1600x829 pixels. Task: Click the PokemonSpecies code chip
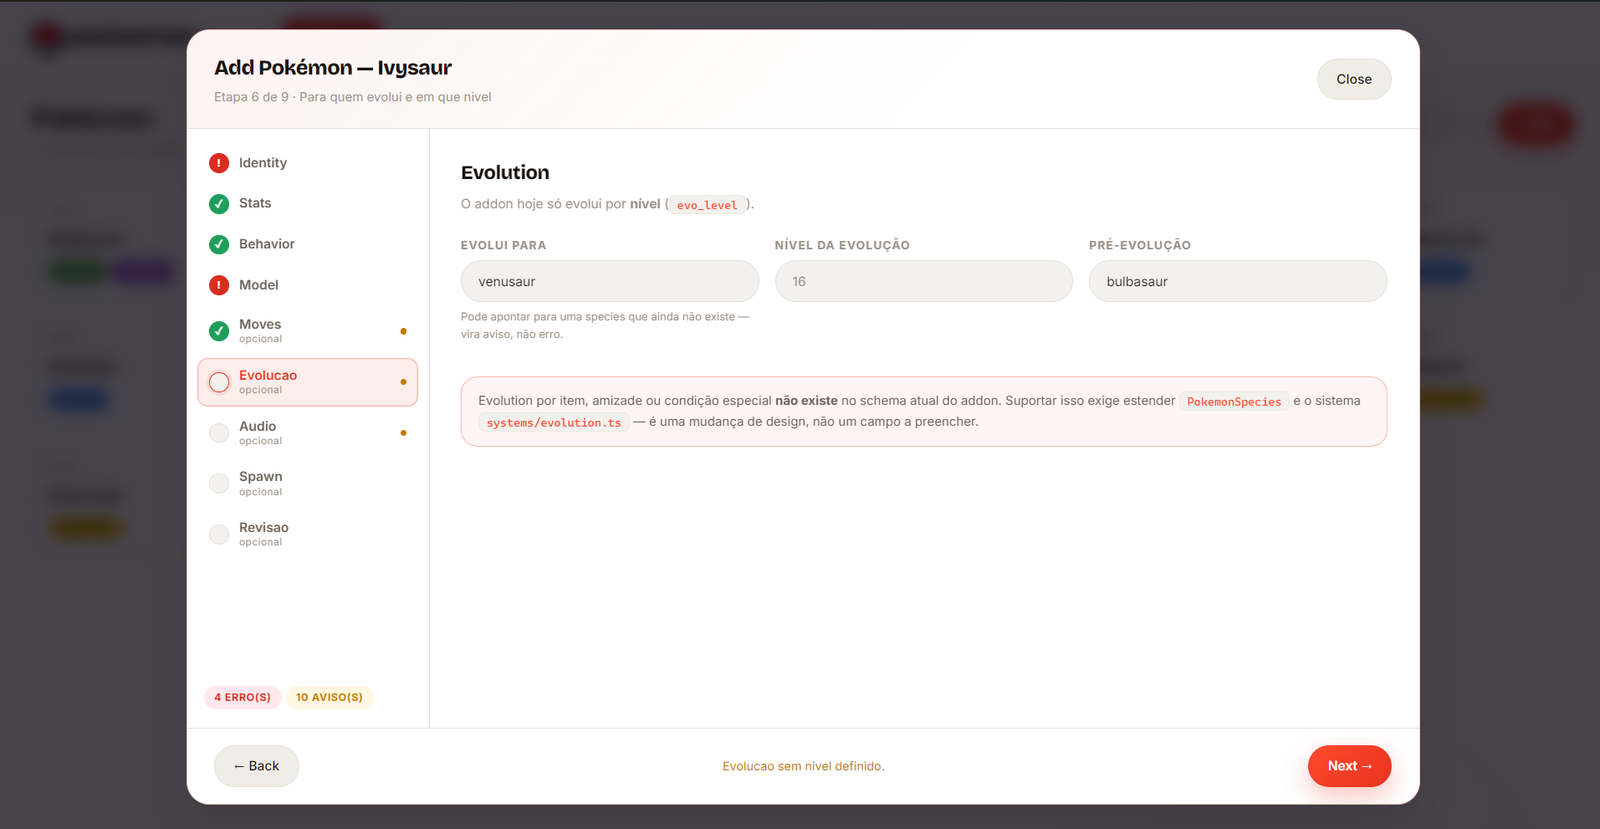click(1234, 401)
